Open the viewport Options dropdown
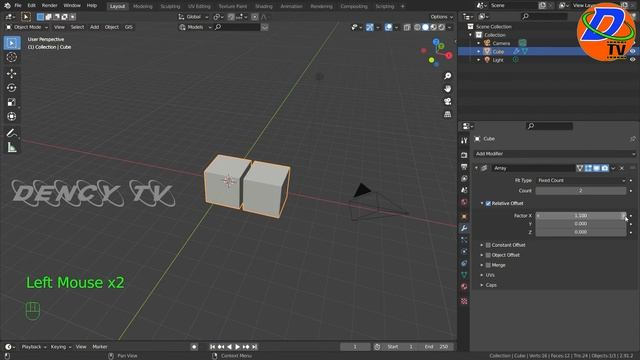Image resolution: width=640 pixels, height=360 pixels. click(x=442, y=17)
